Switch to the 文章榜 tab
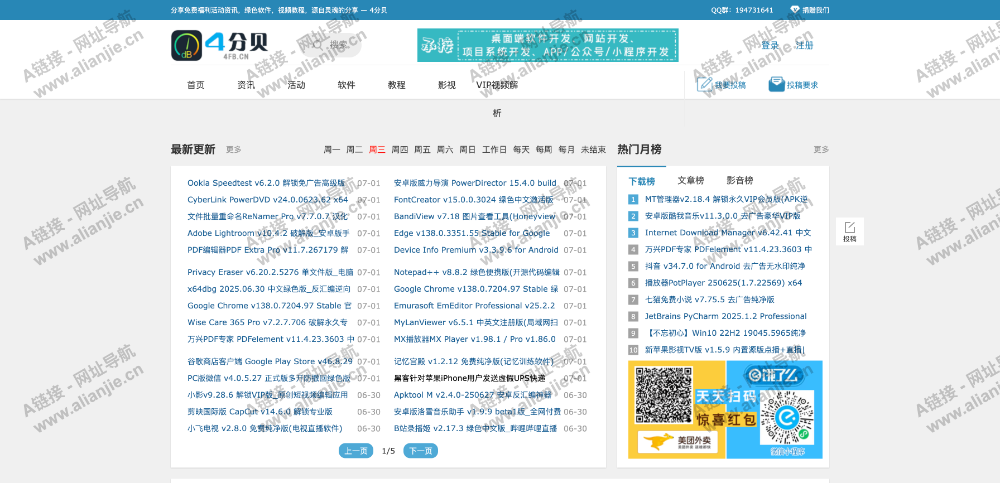Image resolution: width=1000 pixels, height=483 pixels. click(691, 180)
